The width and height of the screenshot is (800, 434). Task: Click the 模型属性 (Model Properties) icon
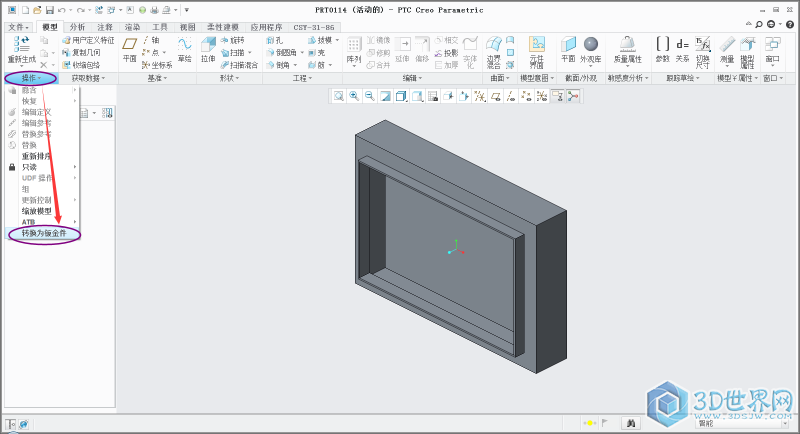(747, 44)
